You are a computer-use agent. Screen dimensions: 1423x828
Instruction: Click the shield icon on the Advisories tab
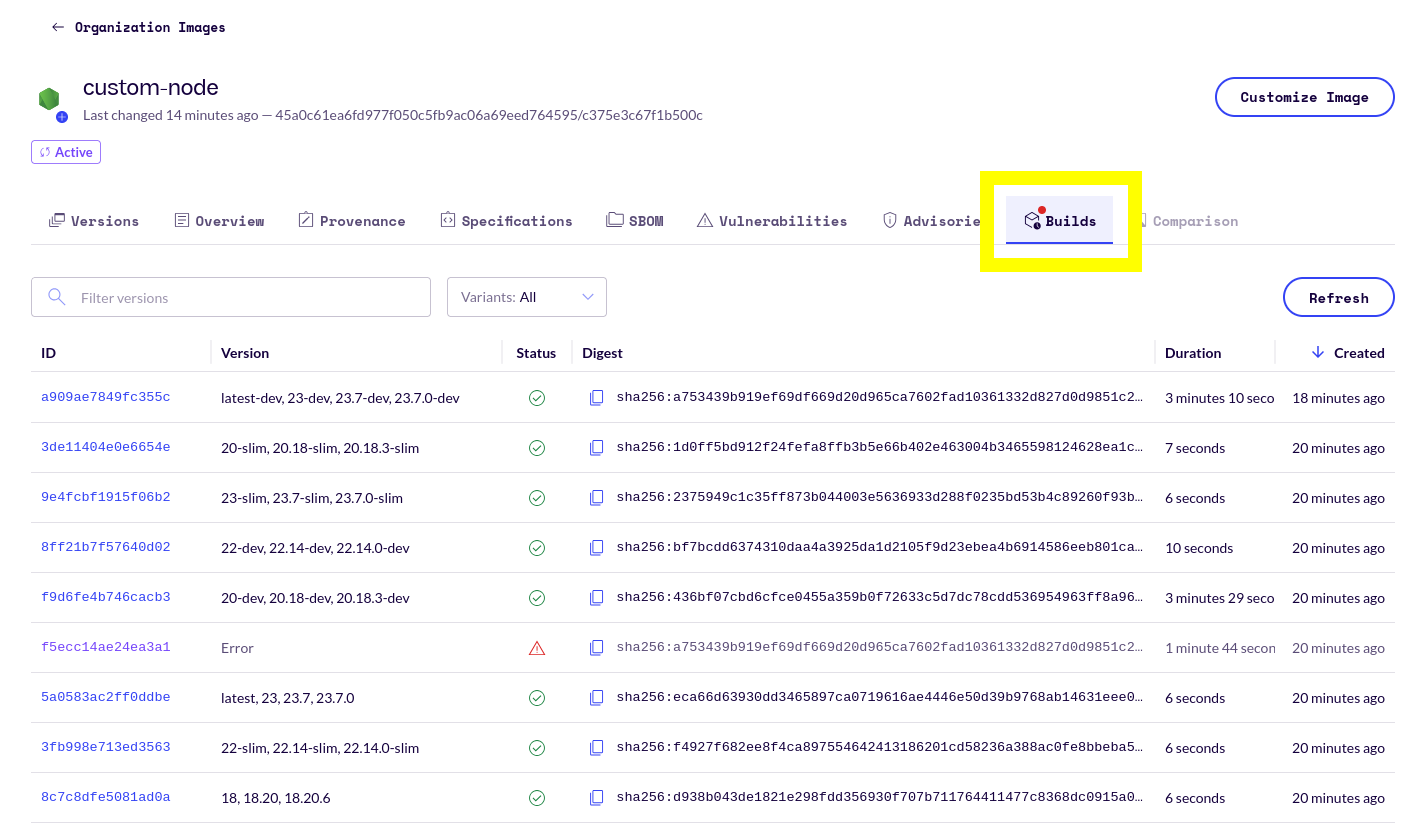click(x=889, y=220)
